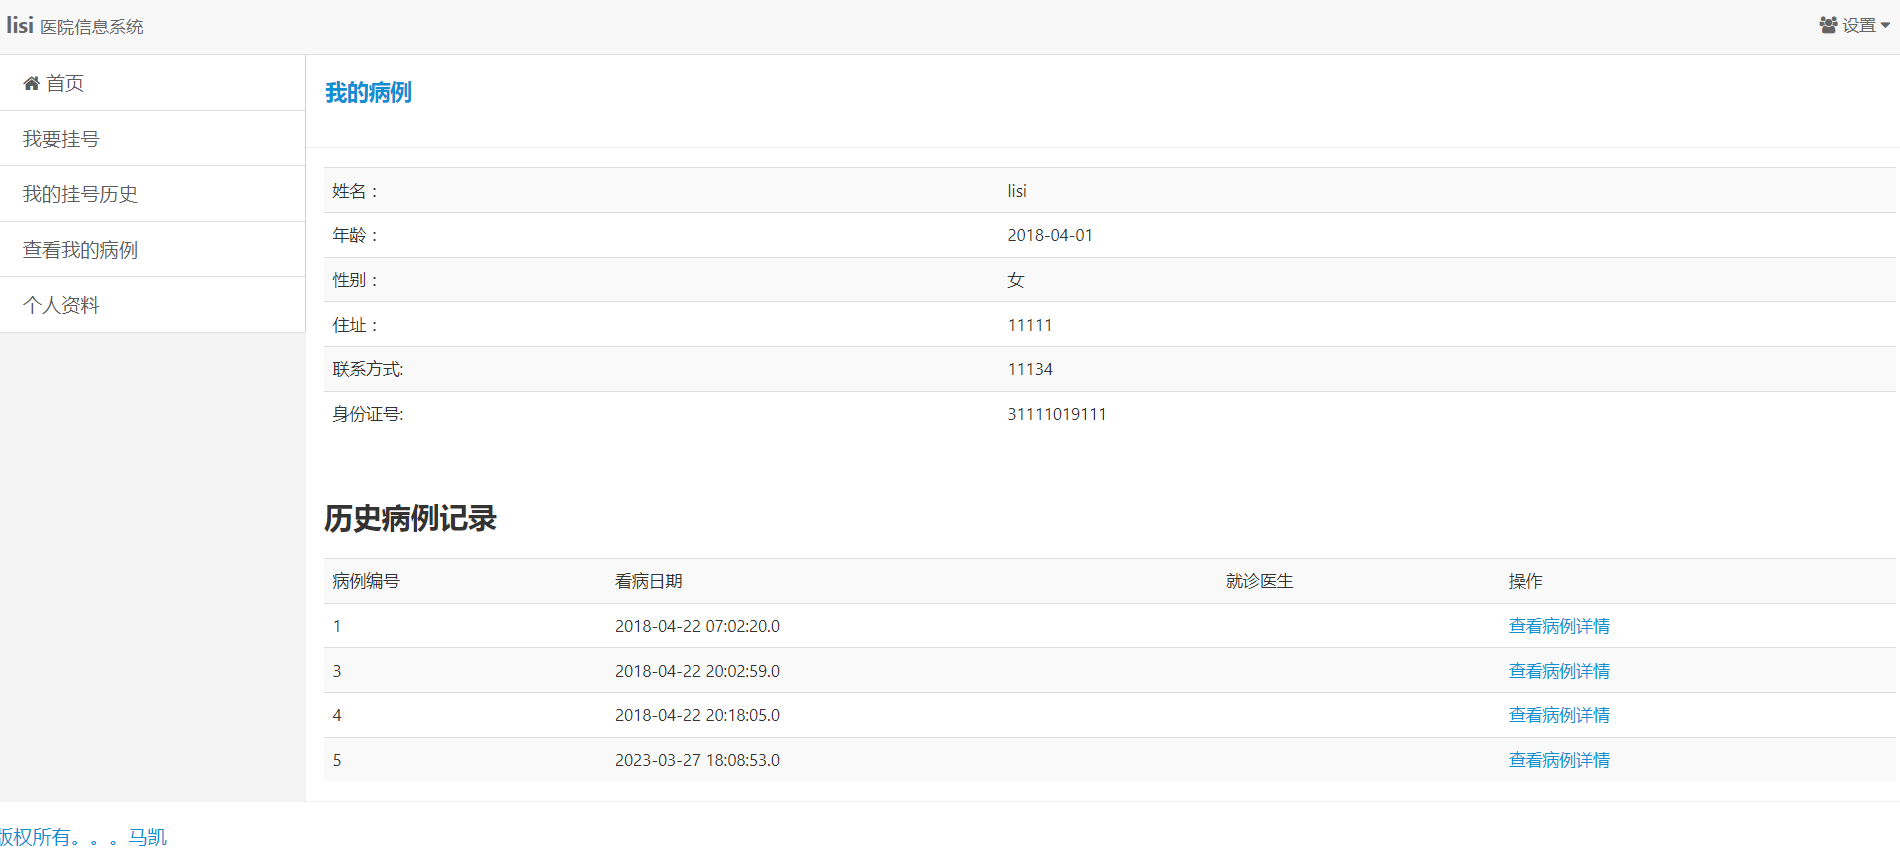Screen dimensions: 1900x867
Task: Click the gender value 女
Action: [x=1016, y=280]
